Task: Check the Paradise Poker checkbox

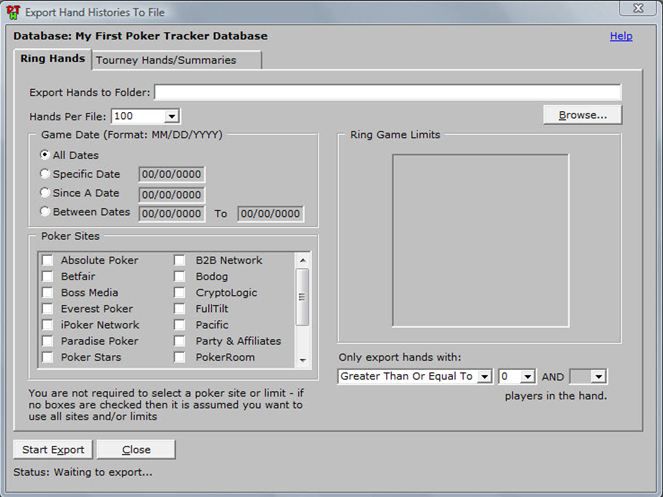Action: [47, 341]
